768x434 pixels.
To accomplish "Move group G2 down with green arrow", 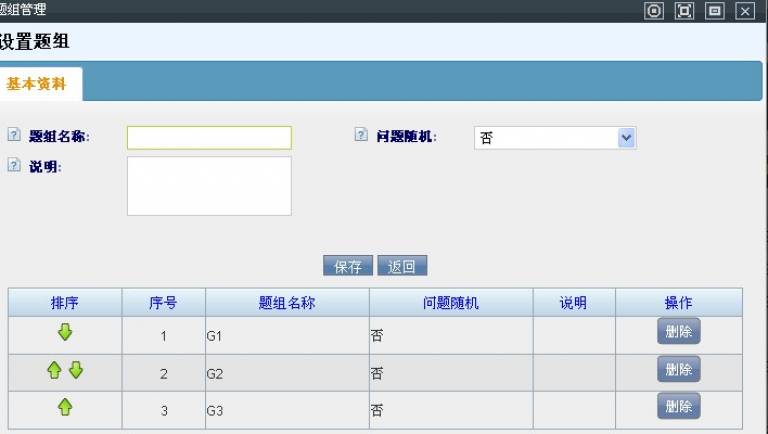I will click(x=75, y=370).
